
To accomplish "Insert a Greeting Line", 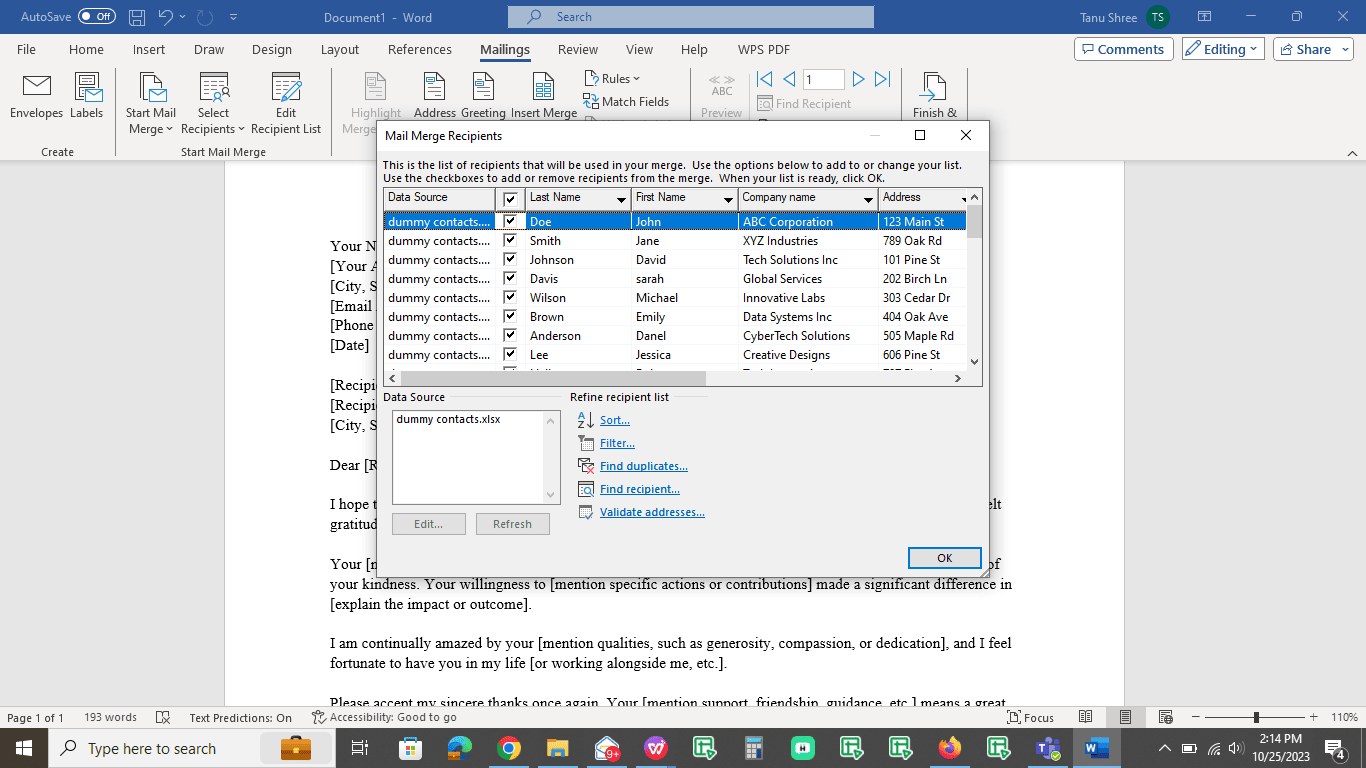I will [484, 95].
